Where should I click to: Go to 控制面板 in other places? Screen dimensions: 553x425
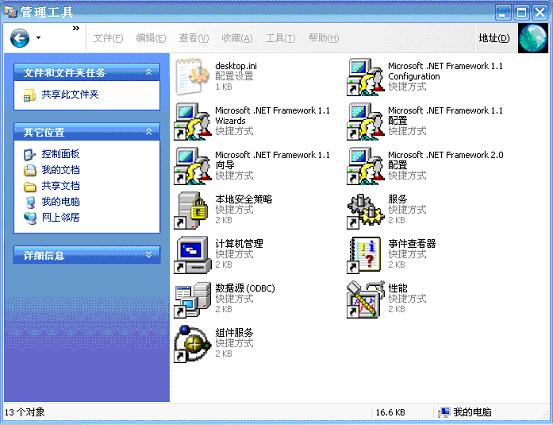pos(60,154)
